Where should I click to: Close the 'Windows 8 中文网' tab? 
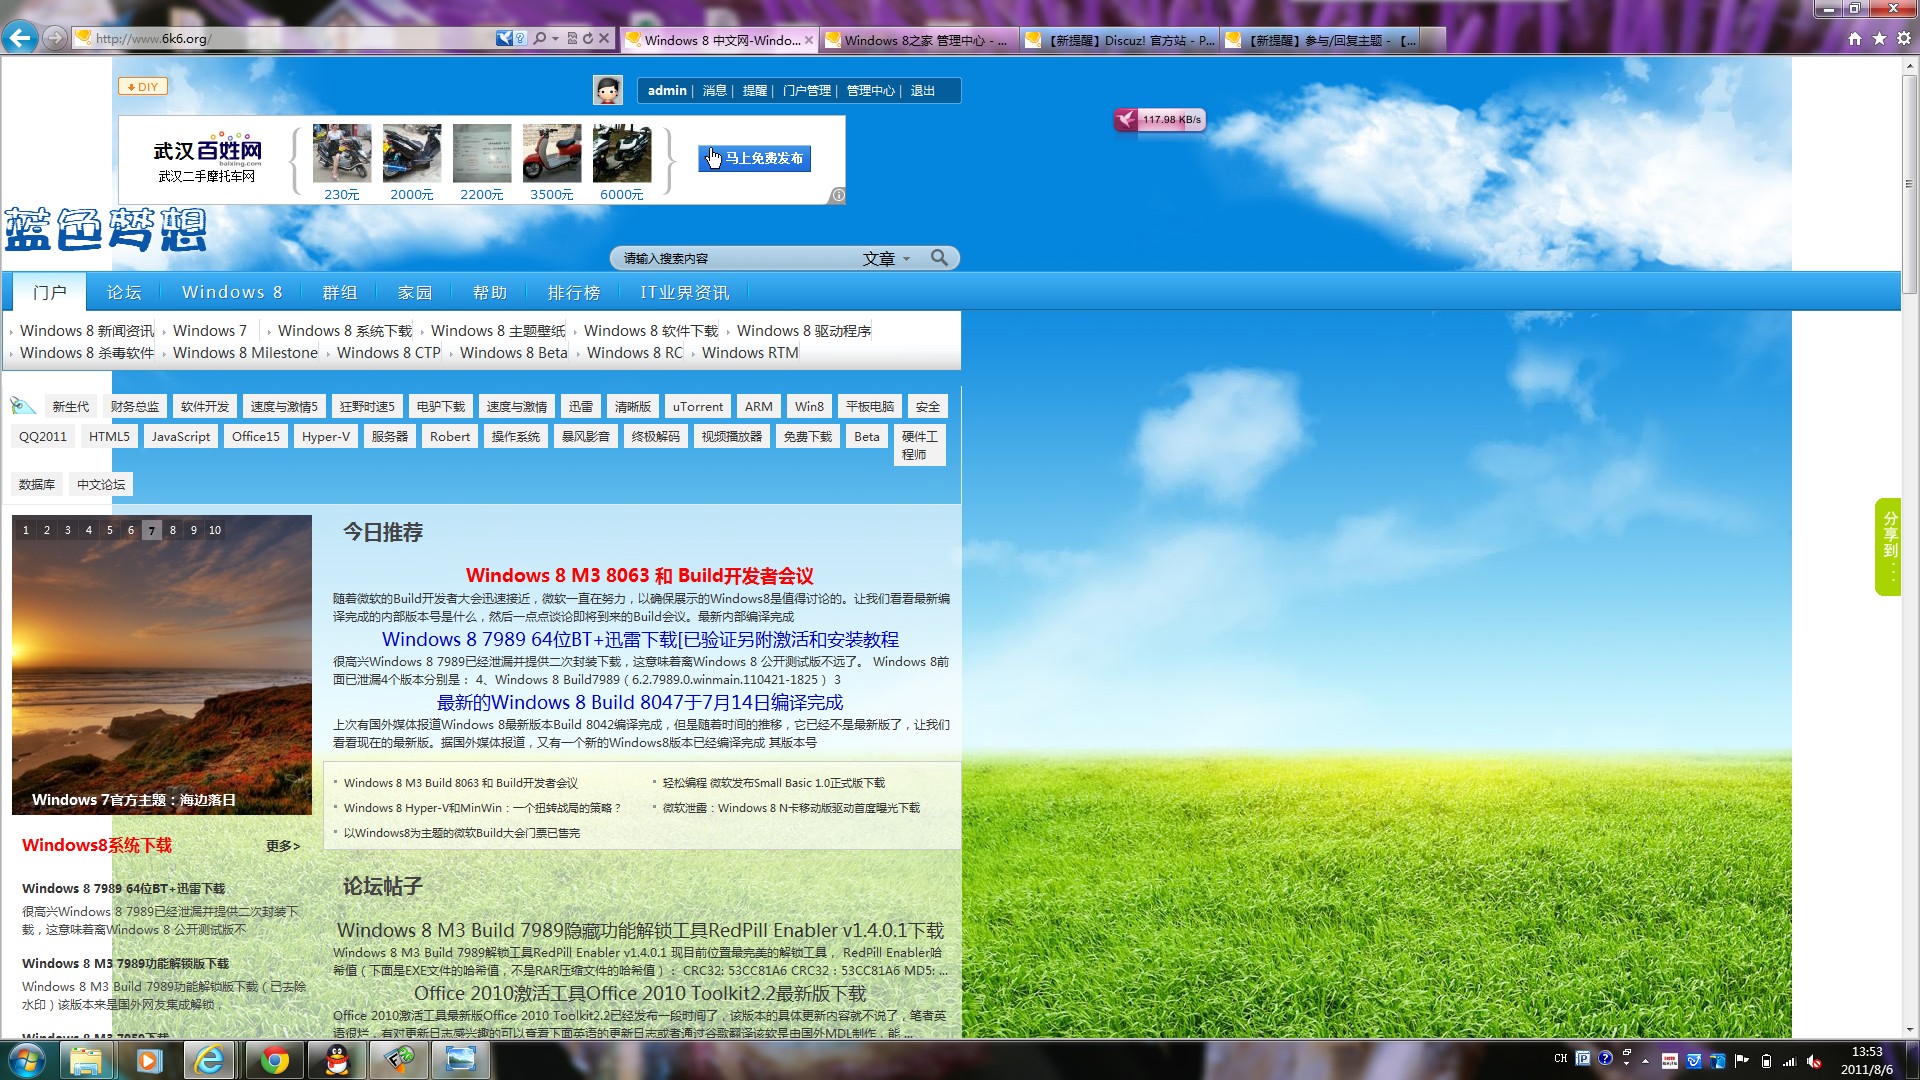(x=808, y=40)
